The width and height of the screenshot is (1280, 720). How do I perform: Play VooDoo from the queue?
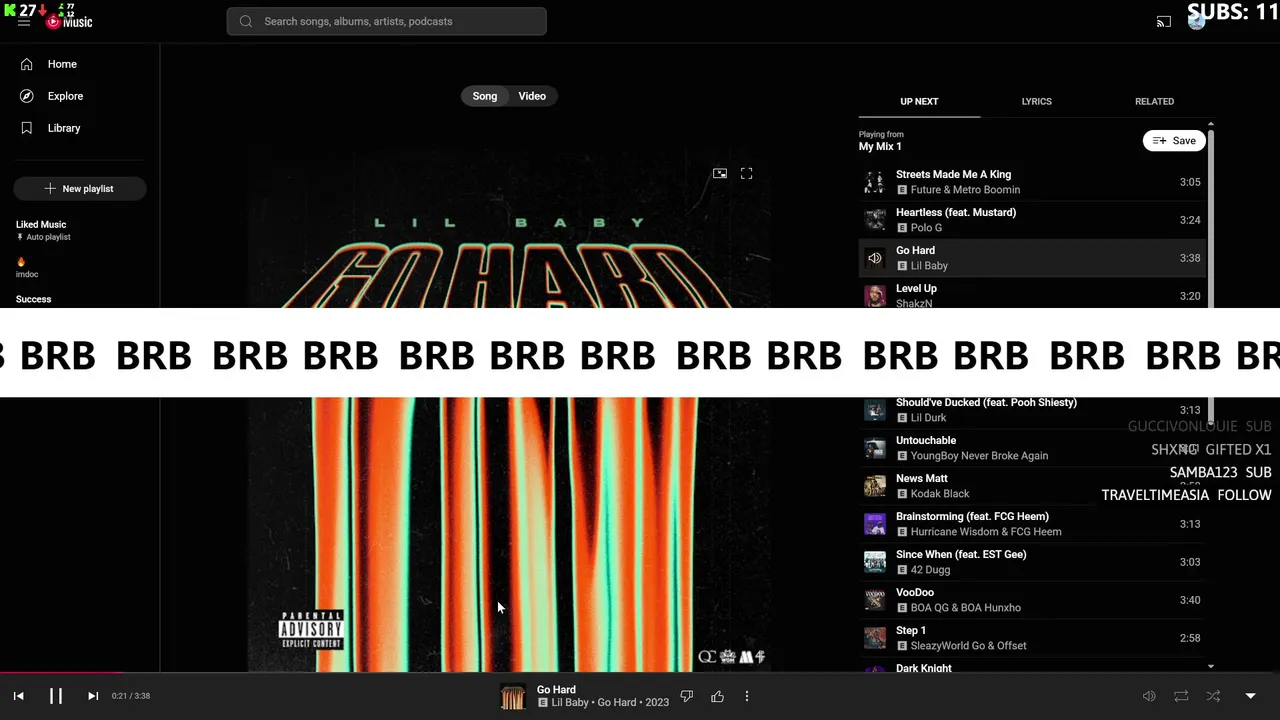click(1030, 600)
